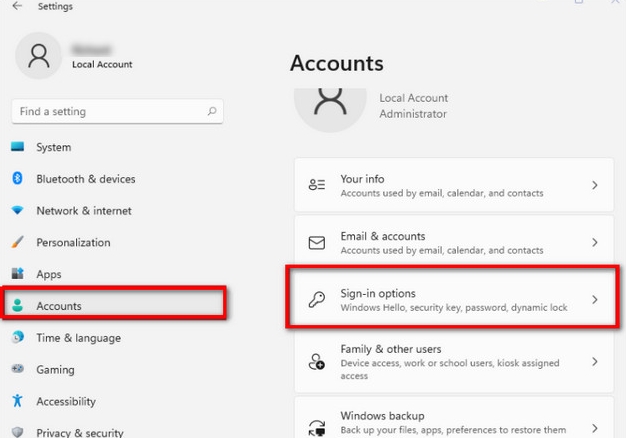Click the Windows backup sync icon
Viewport: 626px width, 438px height.
pyautogui.click(x=317, y=428)
